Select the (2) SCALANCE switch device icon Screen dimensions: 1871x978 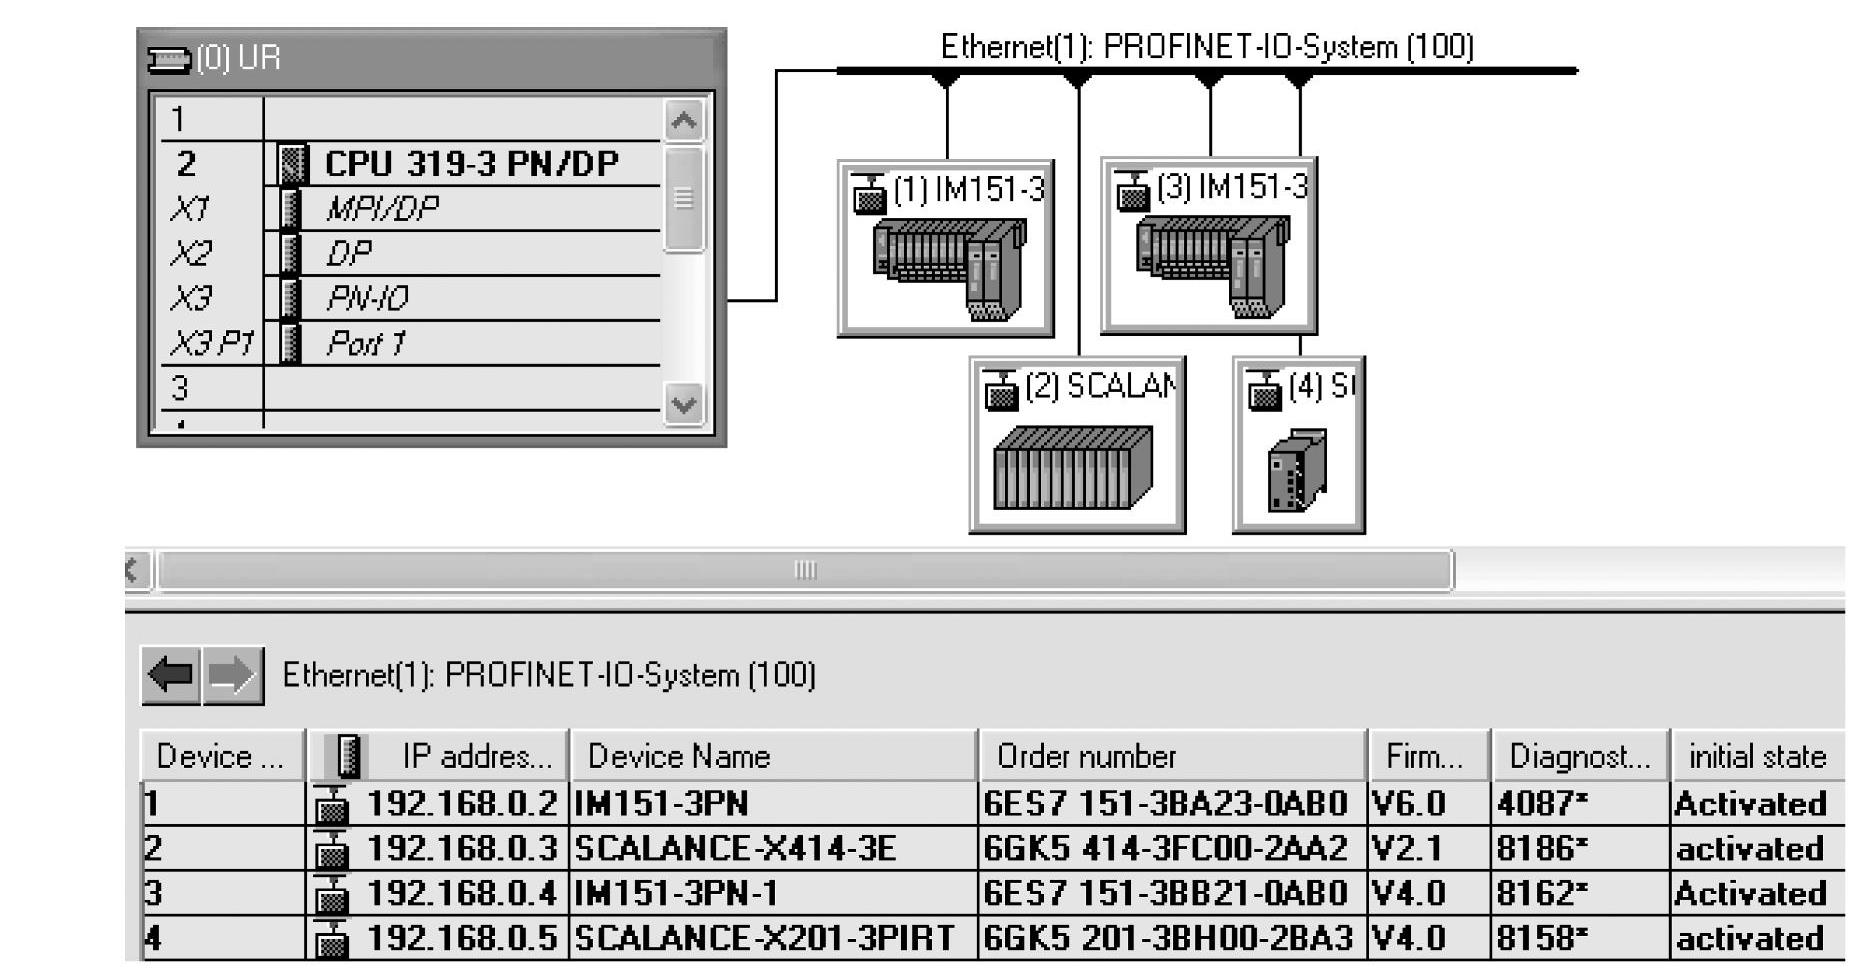(1077, 445)
